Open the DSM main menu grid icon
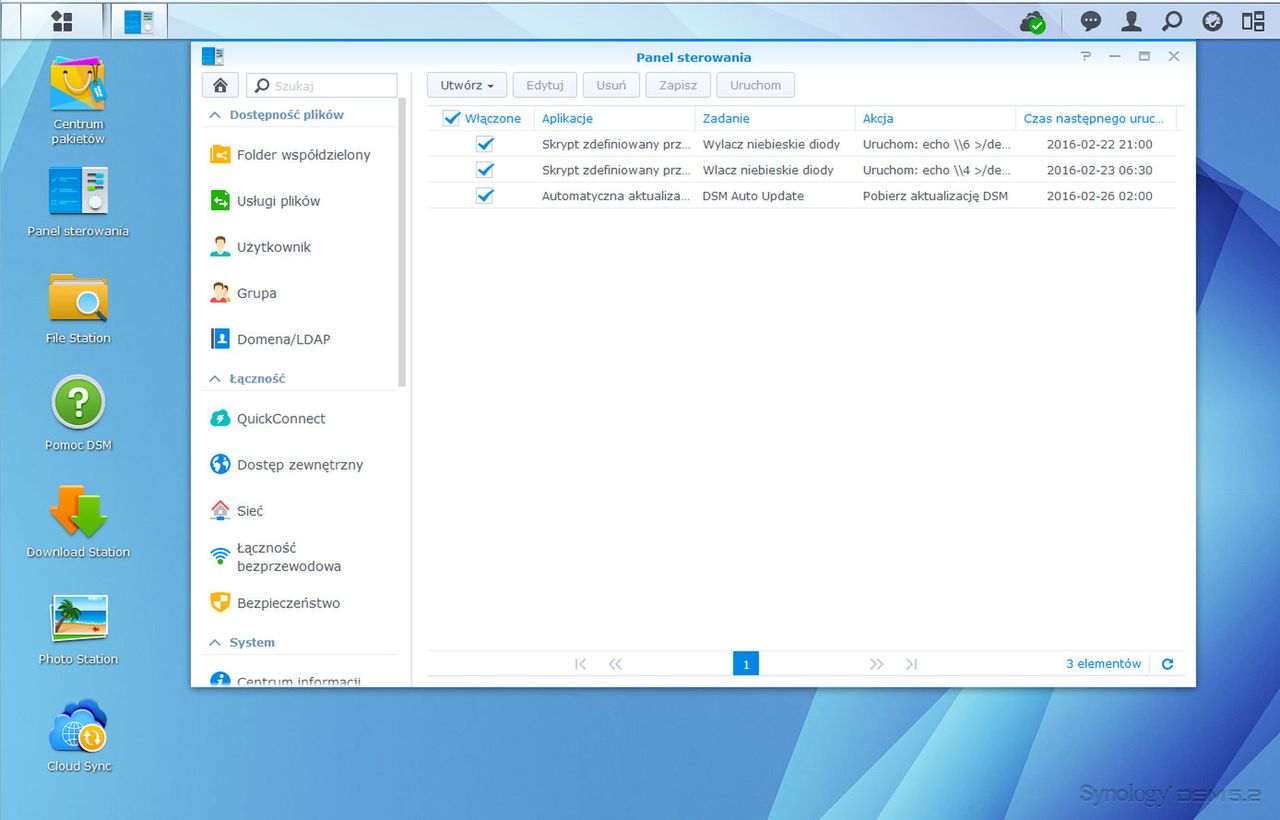1280x820 pixels. pos(62,21)
